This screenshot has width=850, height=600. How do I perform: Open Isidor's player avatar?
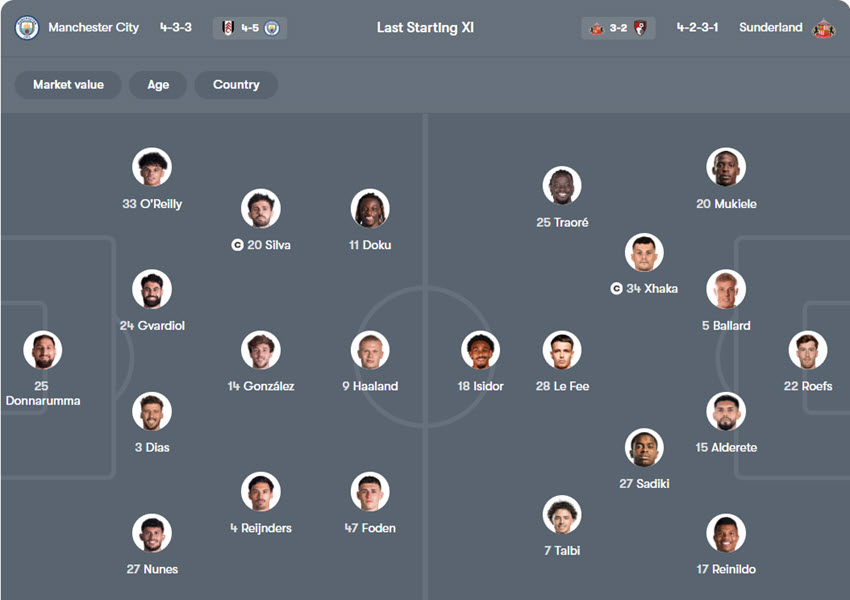481,351
